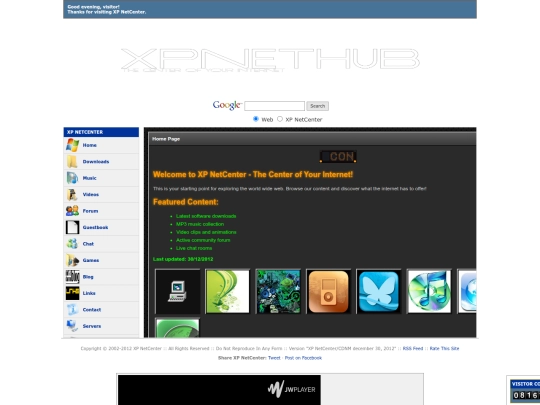Click the 'Featured Content:' heading
Screen dimensions: 540x405
pyautogui.click(x=186, y=202)
